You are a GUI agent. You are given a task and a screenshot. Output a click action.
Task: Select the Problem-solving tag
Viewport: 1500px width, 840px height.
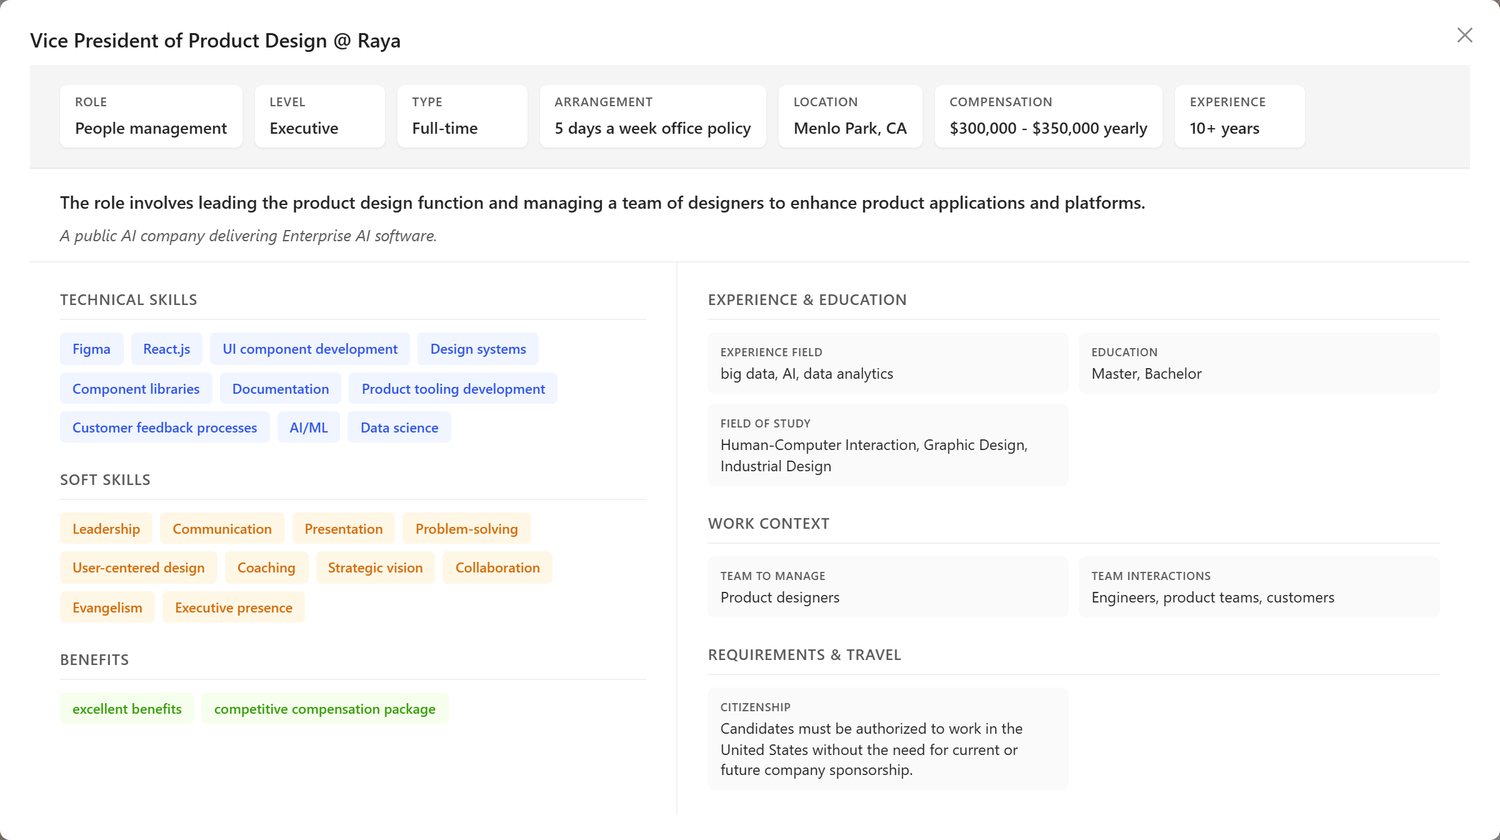467,529
